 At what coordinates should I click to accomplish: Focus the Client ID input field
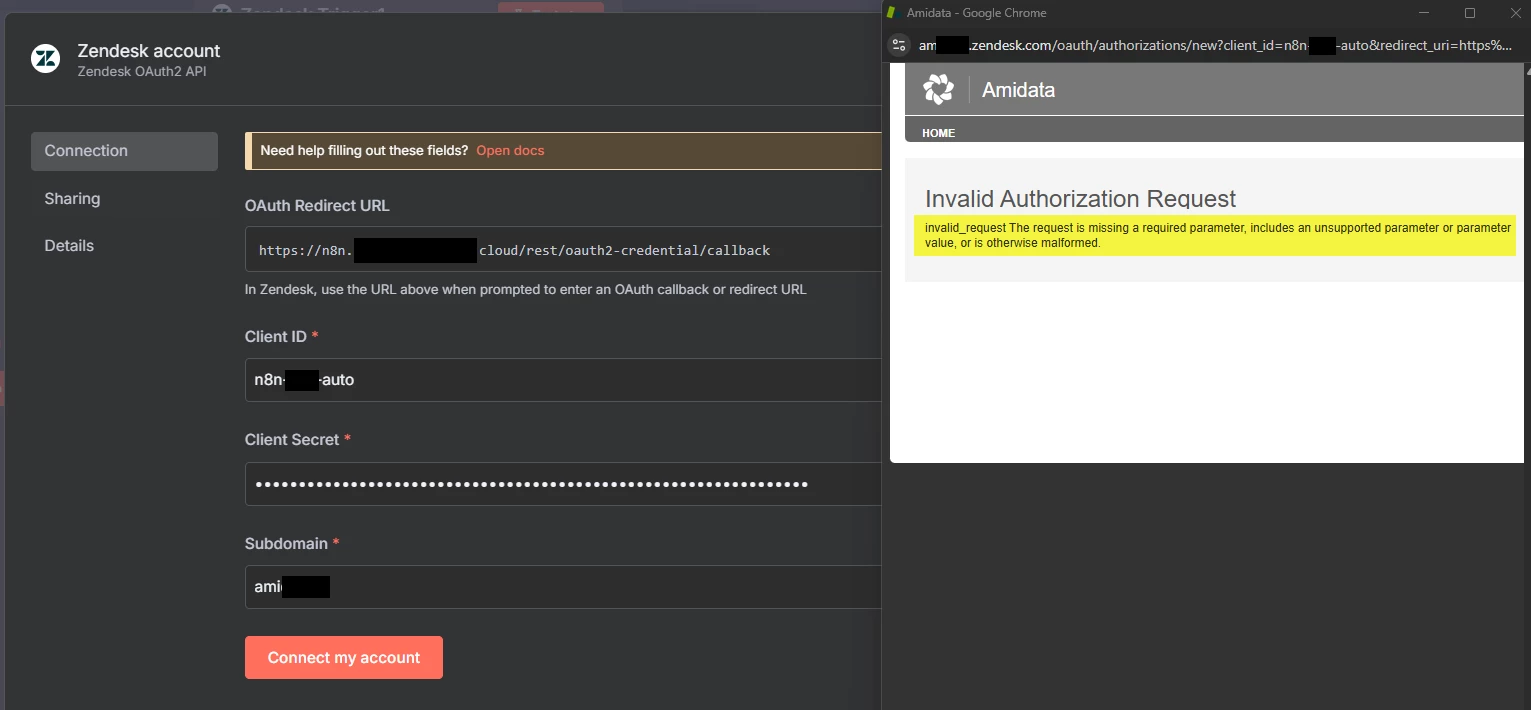click(563, 380)
